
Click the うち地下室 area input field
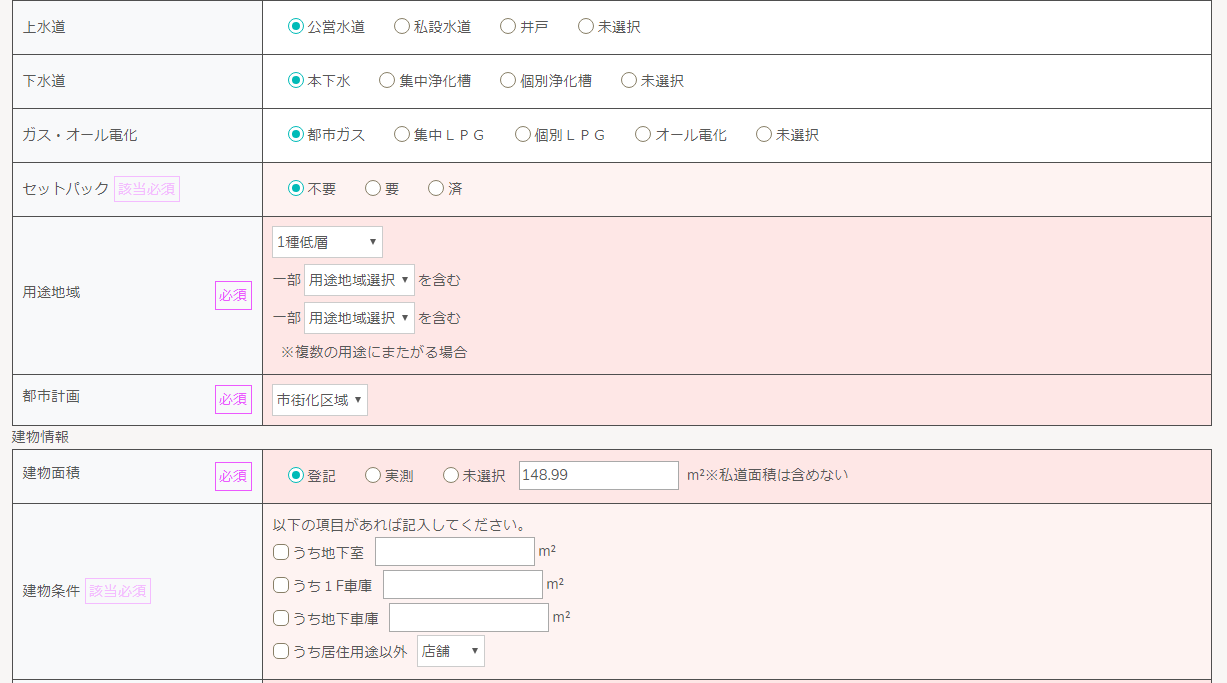455,552
